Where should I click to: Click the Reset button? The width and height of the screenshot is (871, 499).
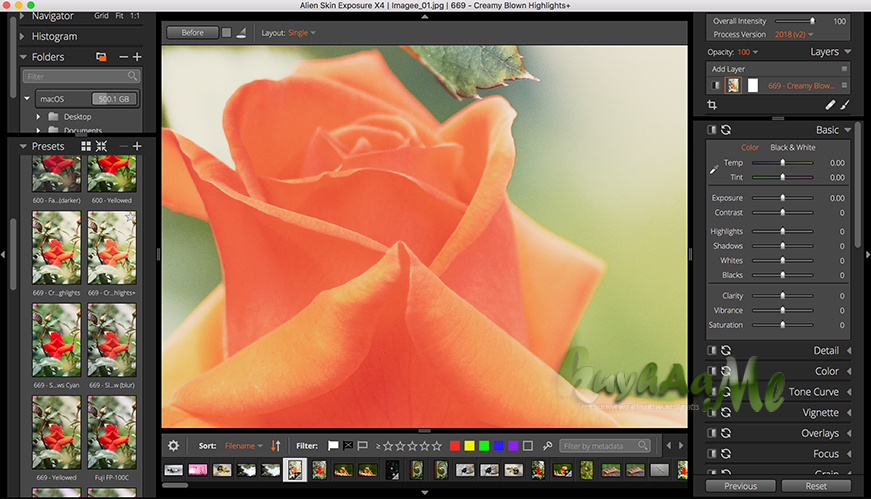click(x=816, y=486)
